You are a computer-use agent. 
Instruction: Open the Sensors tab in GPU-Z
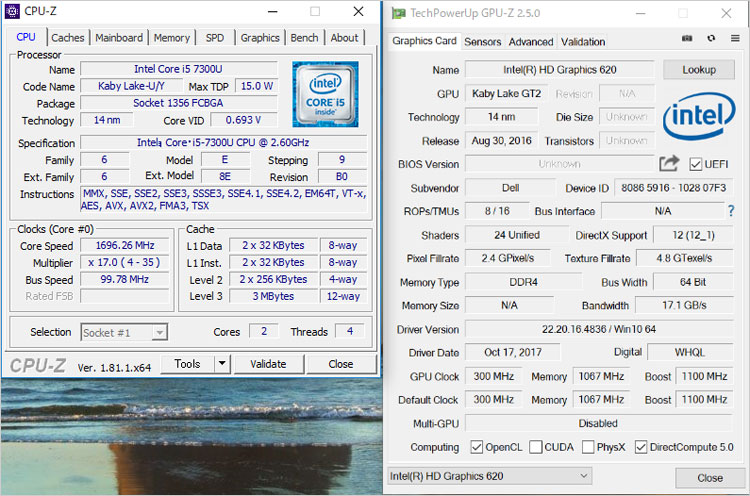click(483, 42)
